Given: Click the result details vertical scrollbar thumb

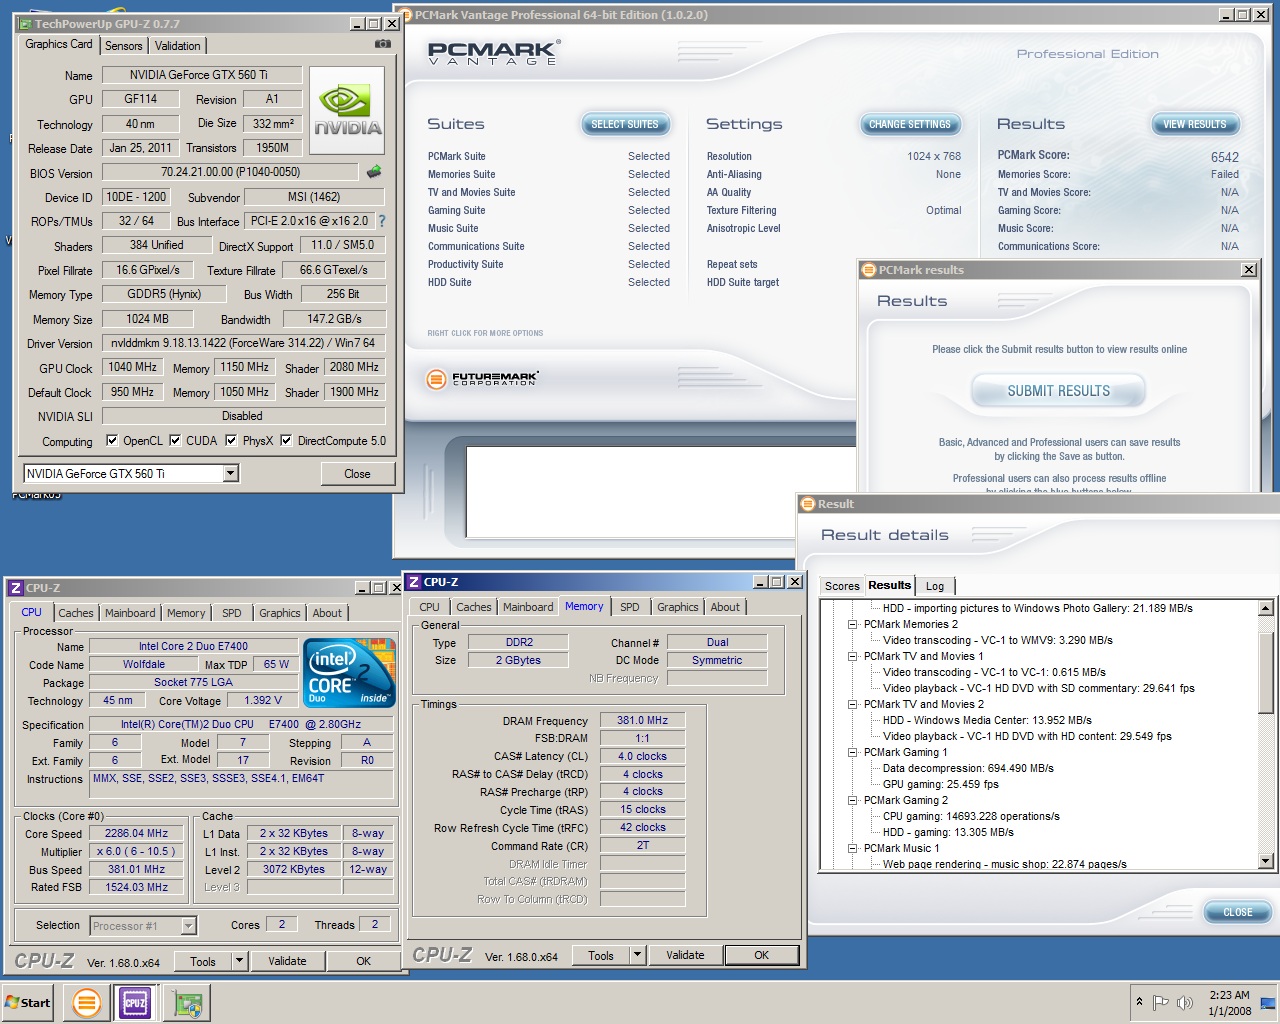Looking at the screenshot, I should click(1265, 672).
